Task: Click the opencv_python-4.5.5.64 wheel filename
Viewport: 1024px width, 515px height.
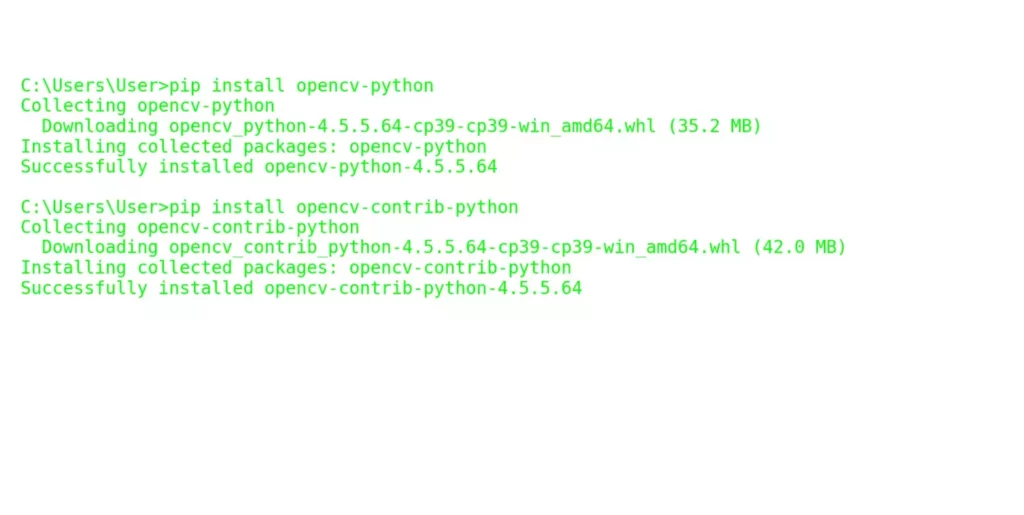Action: (412, 126)
